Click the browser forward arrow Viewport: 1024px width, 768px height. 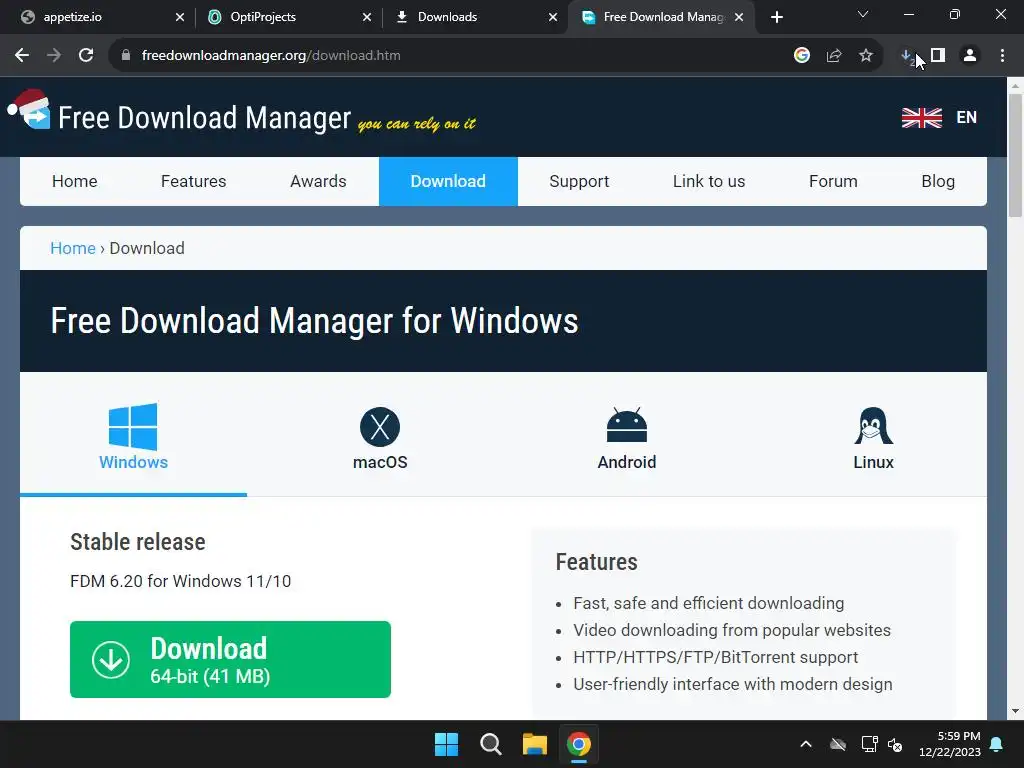click(x=54, y=56)
